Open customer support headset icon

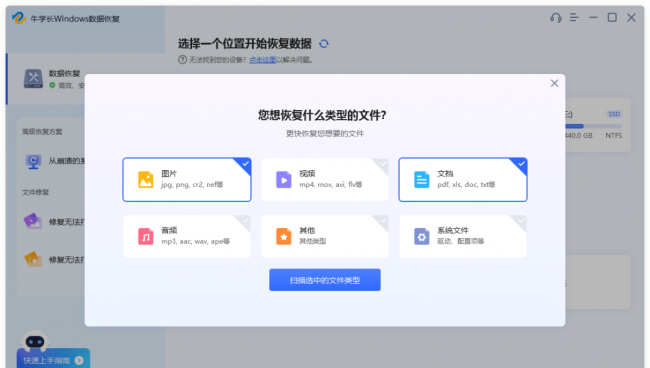click(x=555, y=17)
